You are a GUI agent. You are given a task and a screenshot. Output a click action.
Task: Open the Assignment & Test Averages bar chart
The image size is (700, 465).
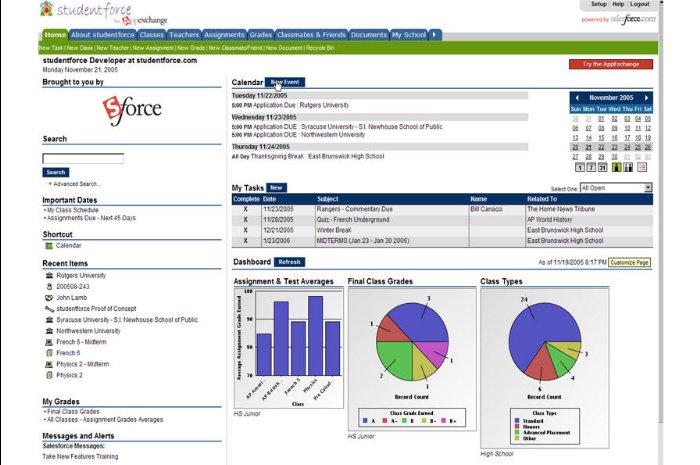pyautogui.click(x=289, y=348)
